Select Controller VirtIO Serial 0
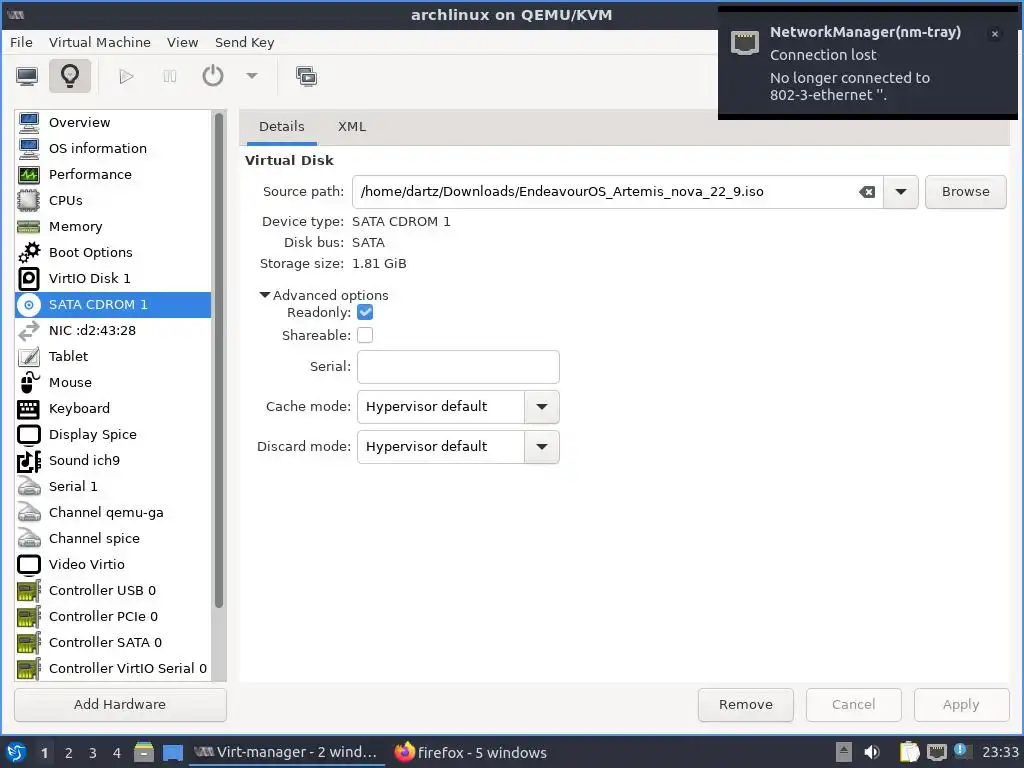Screen dimensions: 1024x768 pos(113,669)
